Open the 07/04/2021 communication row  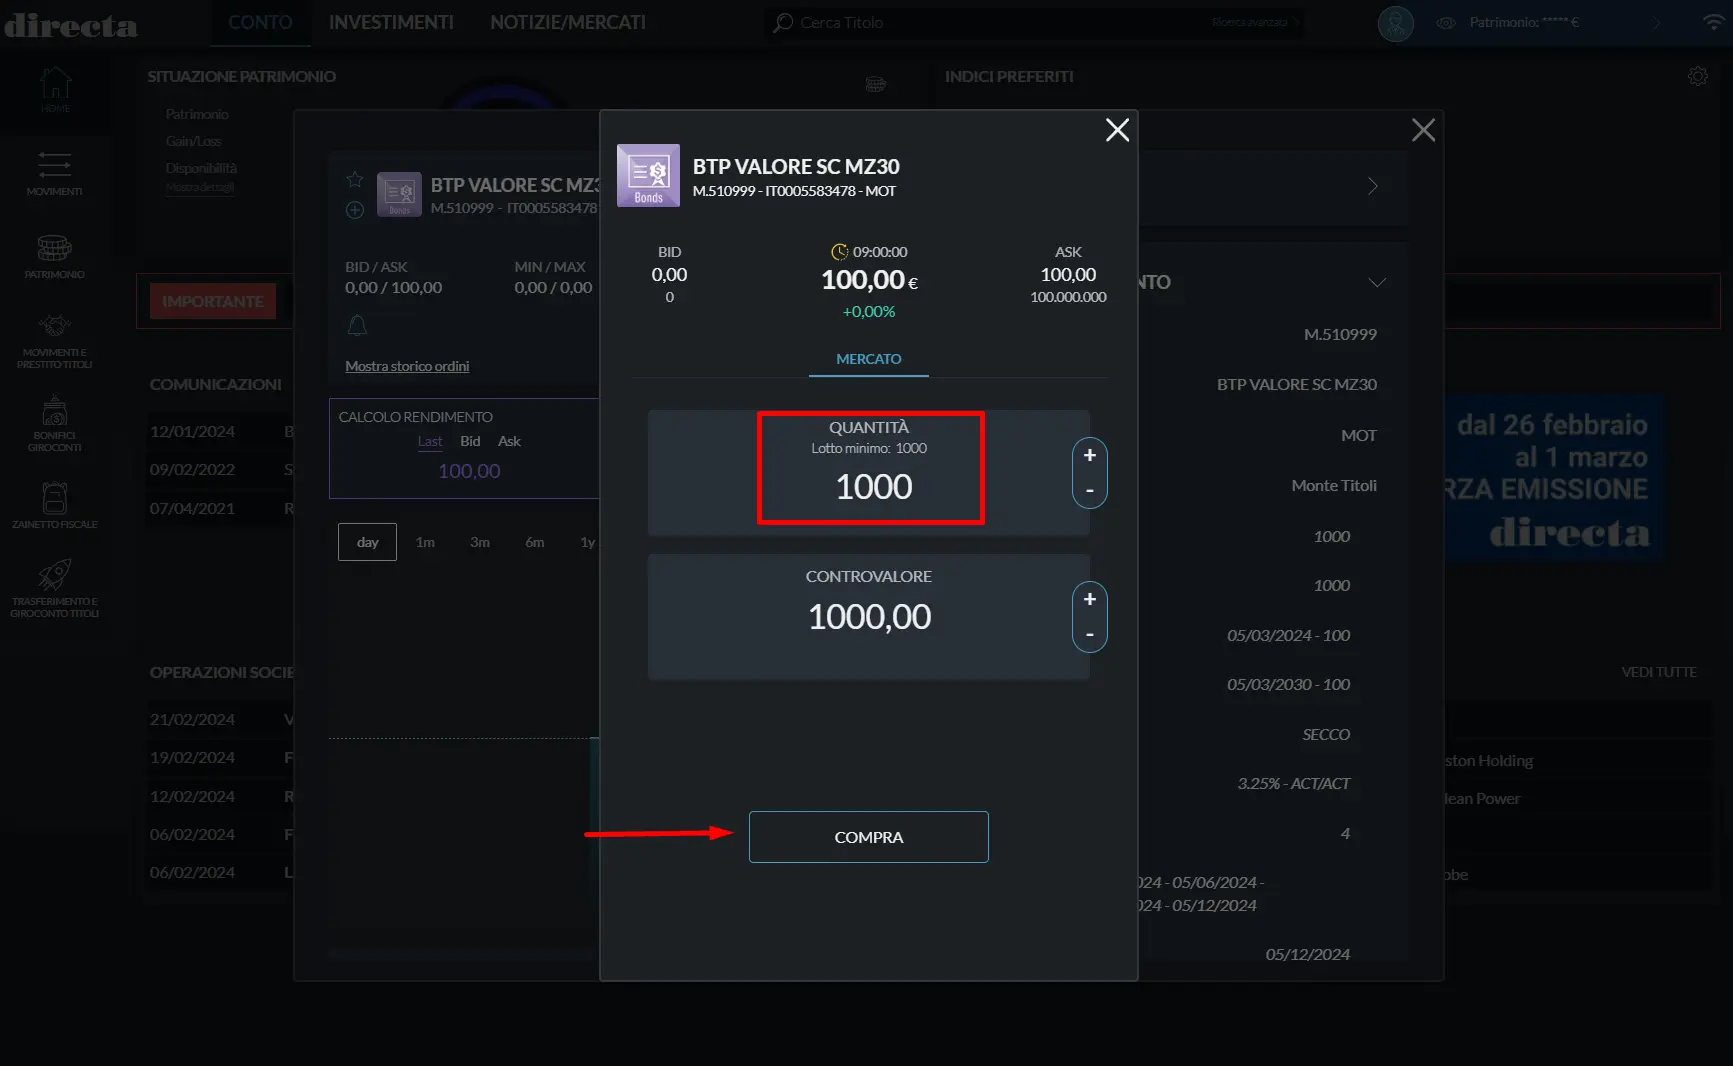pyautogui.click(x=221, y=508)
